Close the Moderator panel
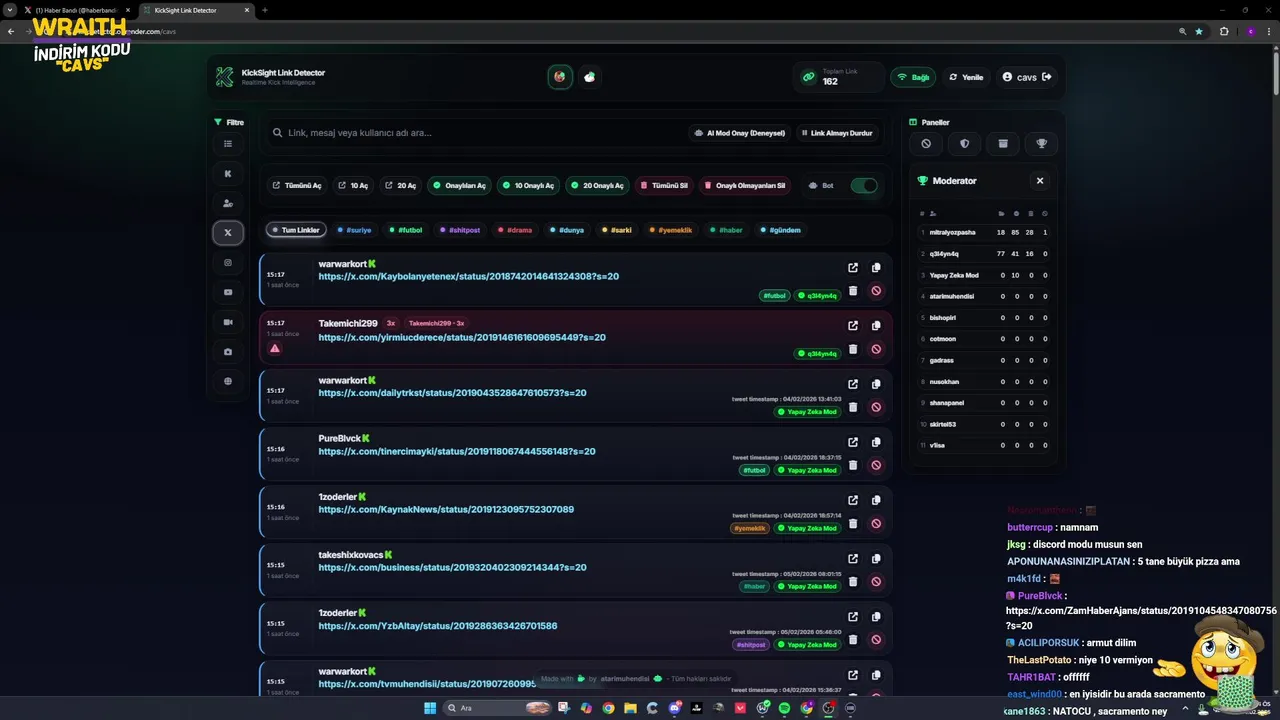The image size is (1280, 720). [1040, 181]
